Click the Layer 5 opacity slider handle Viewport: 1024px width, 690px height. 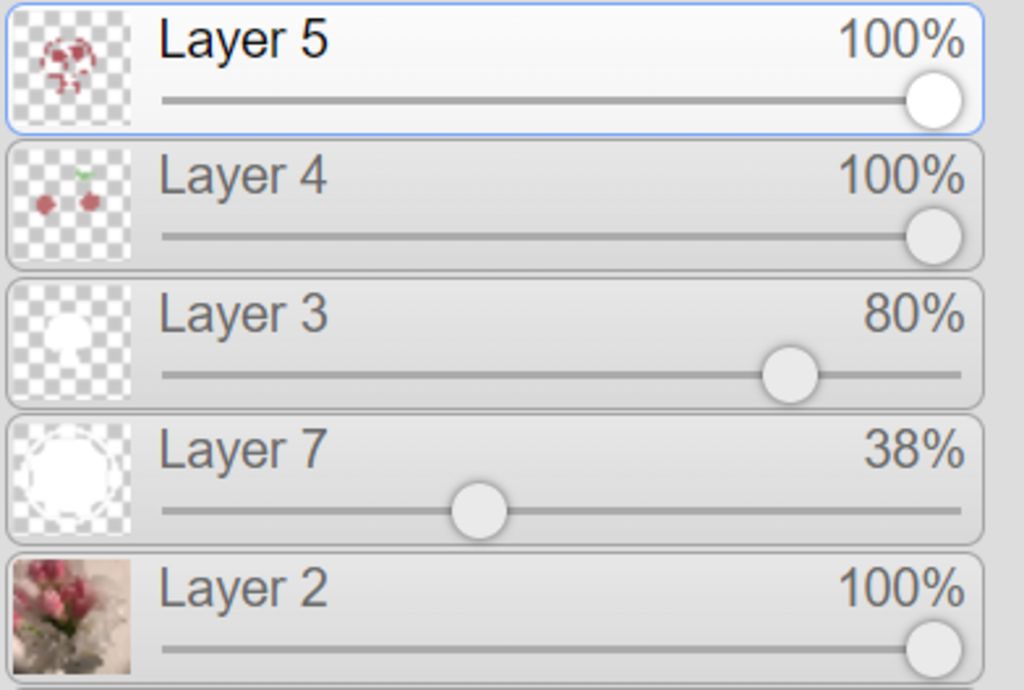(x=933, y=100)
